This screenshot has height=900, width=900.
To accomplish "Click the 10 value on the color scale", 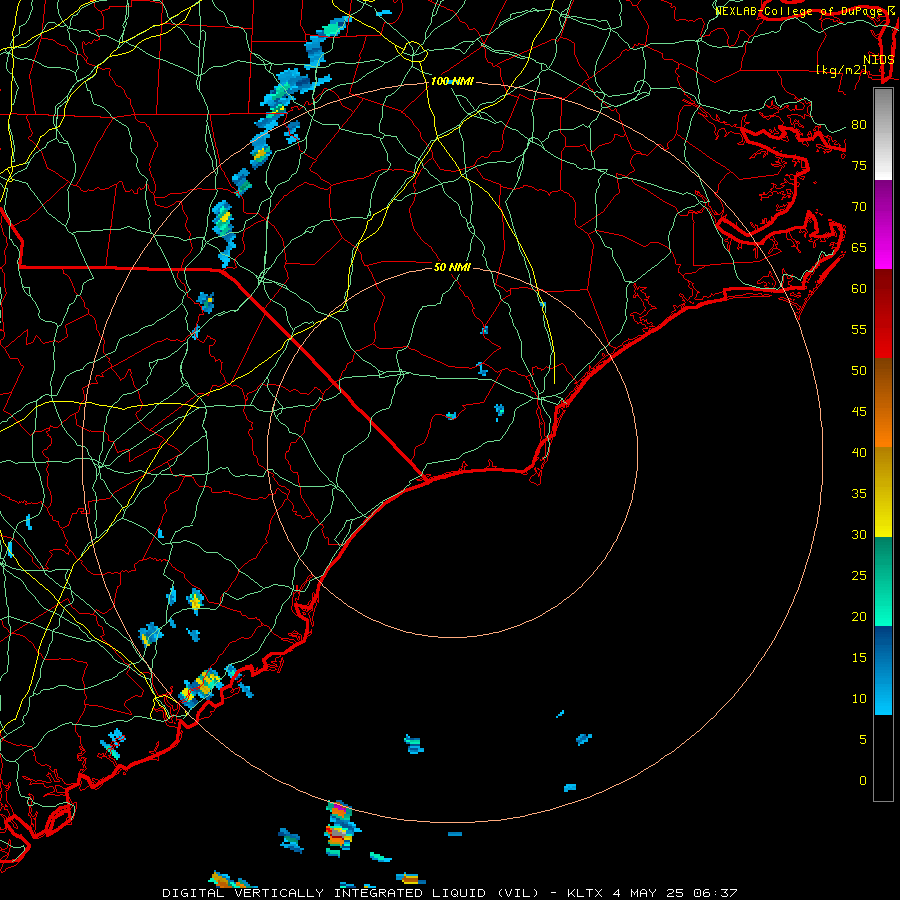I will [859, 699].
